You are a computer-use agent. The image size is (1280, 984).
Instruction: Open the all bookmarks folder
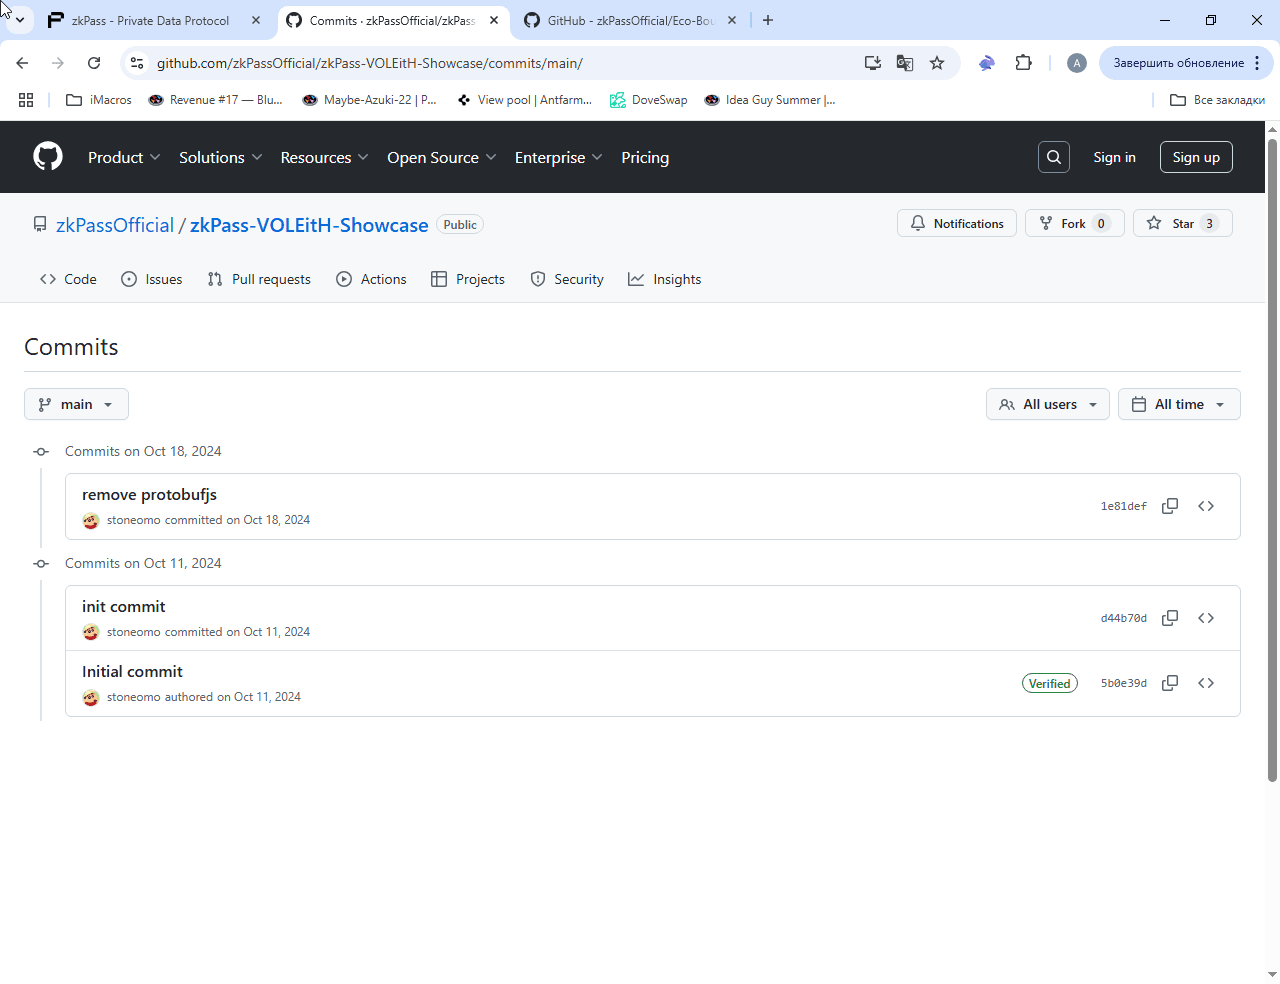coord(1217,100)
